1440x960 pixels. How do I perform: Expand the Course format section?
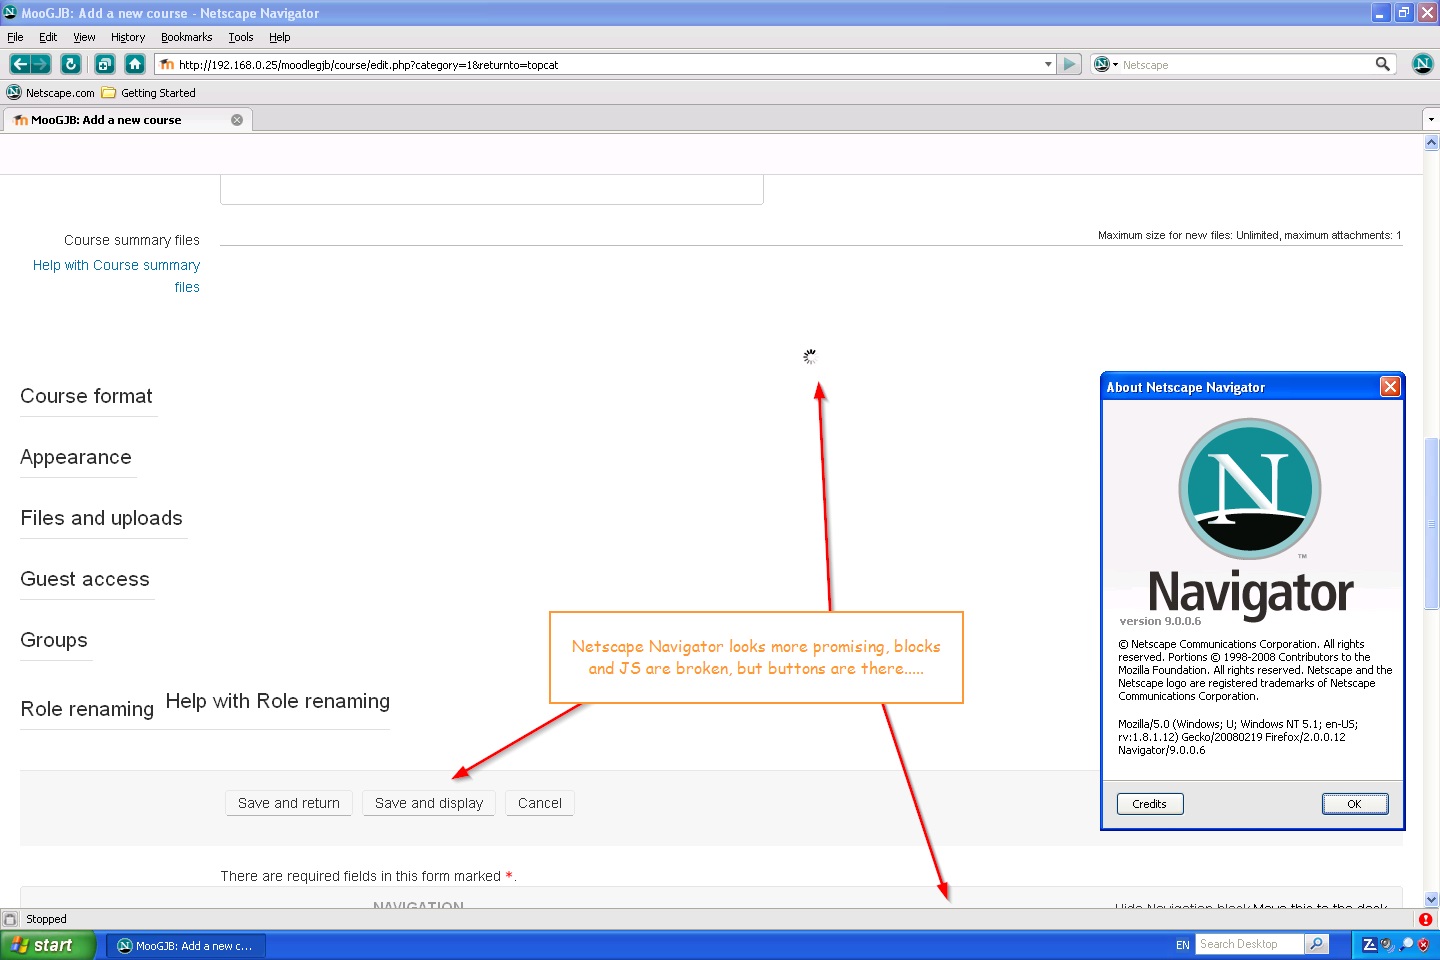[x=86, y=396]
